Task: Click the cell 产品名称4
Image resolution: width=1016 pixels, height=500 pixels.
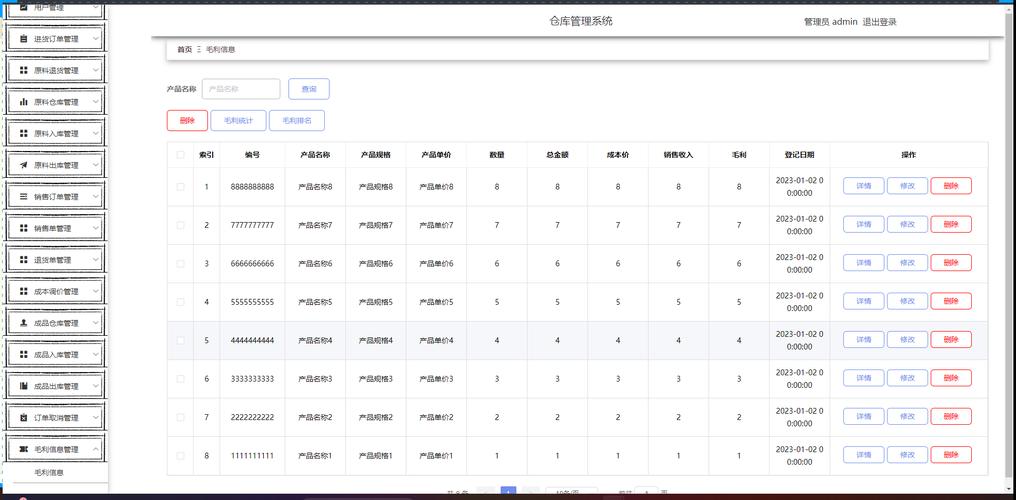Action: click(x=315, y=340)
